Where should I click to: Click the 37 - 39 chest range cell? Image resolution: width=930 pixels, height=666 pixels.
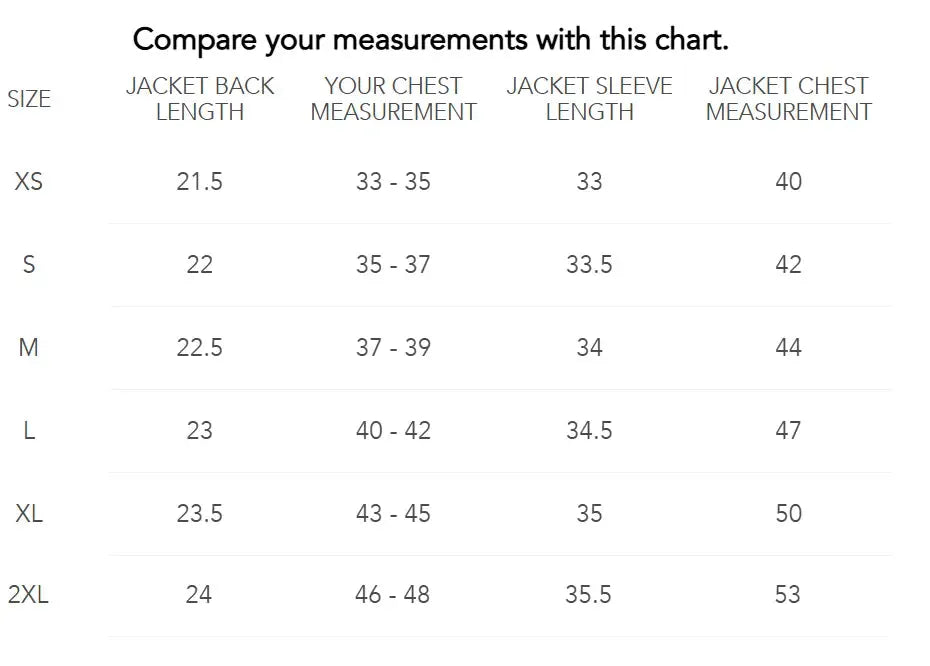point(393,348)
